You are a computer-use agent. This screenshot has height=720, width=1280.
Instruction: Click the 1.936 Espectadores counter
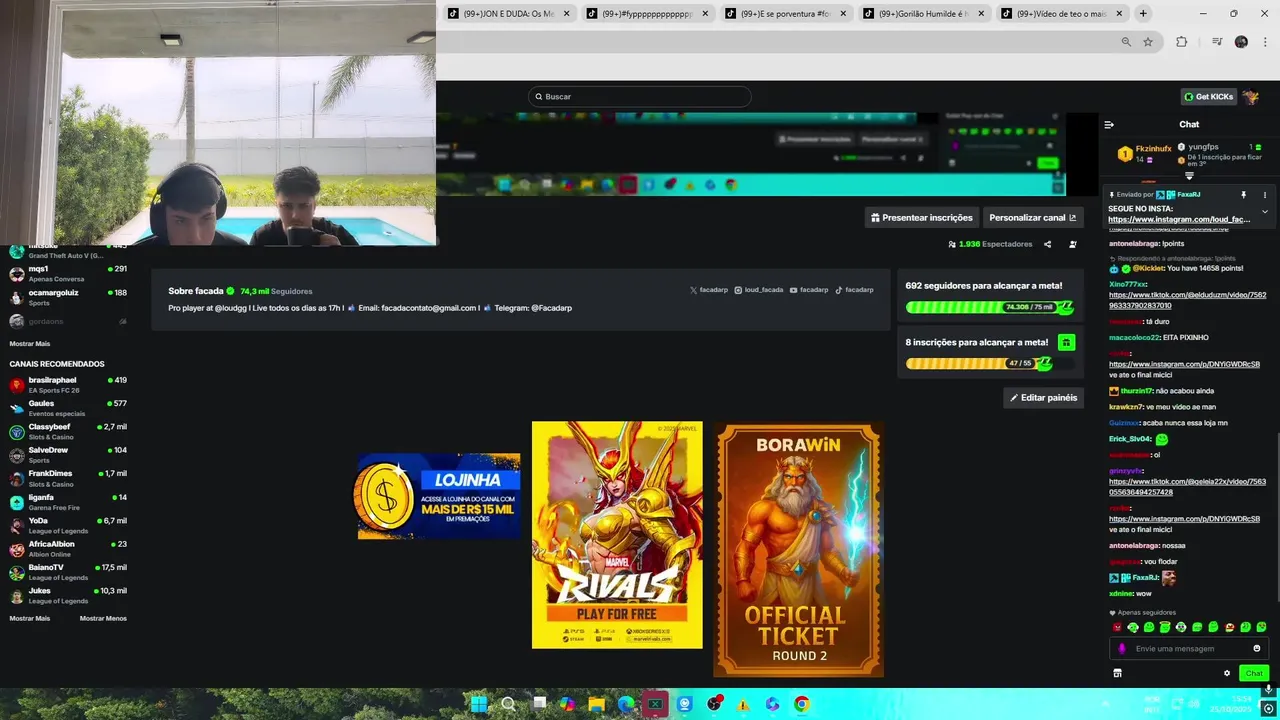click(x=990, y=244)
